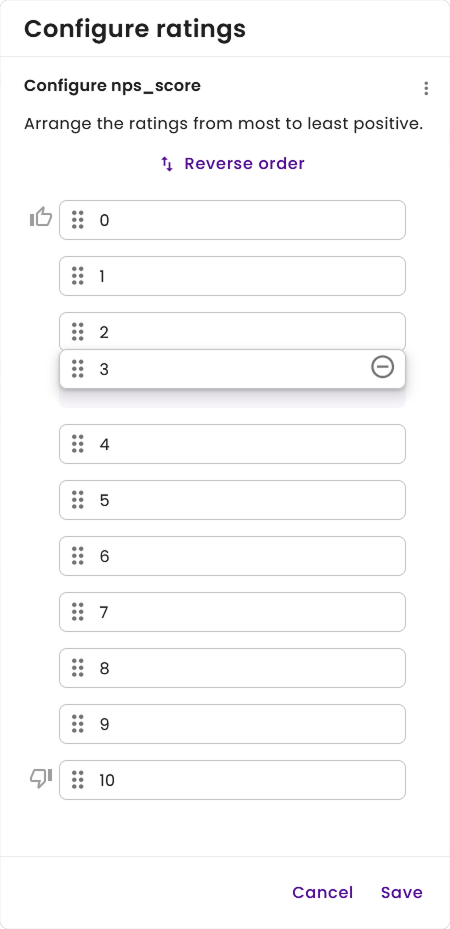Cancel the ratings configuration
Image resolution: width=450 pixels, height=929 pixels.
[x=323, y=892]
